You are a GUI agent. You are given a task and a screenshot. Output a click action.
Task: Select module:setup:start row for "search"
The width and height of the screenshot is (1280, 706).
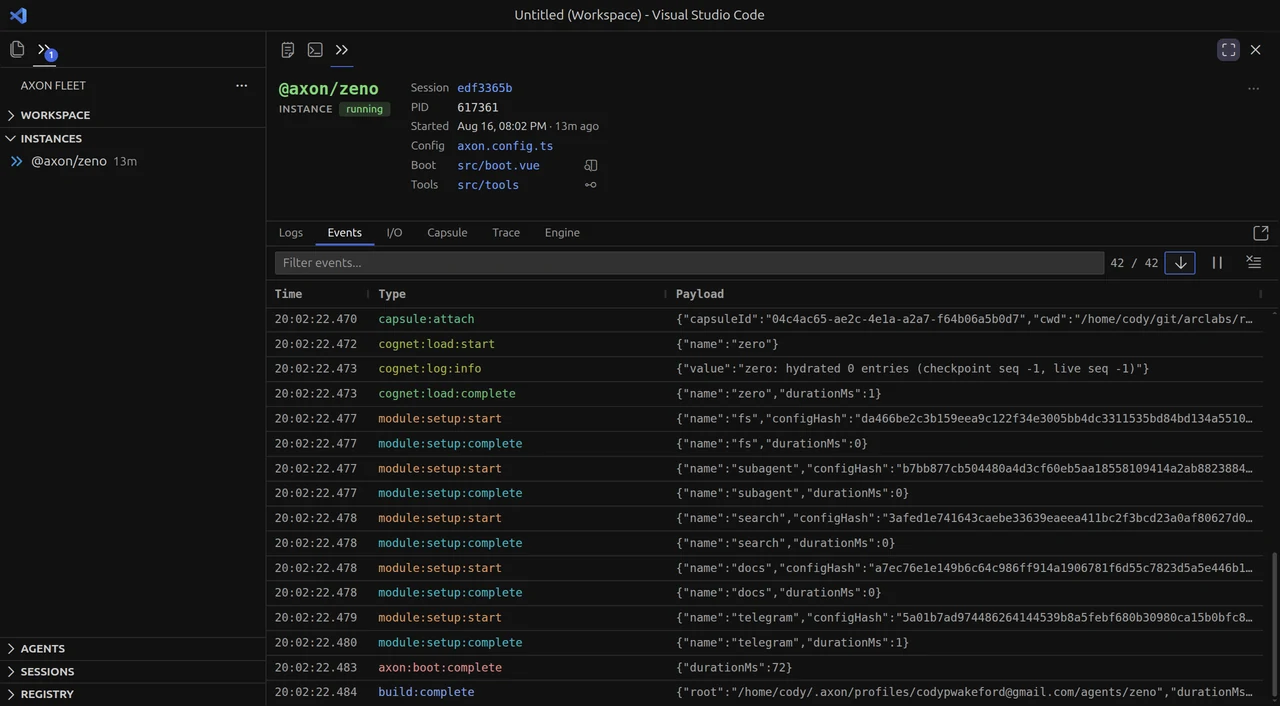(x=767, y=518)
